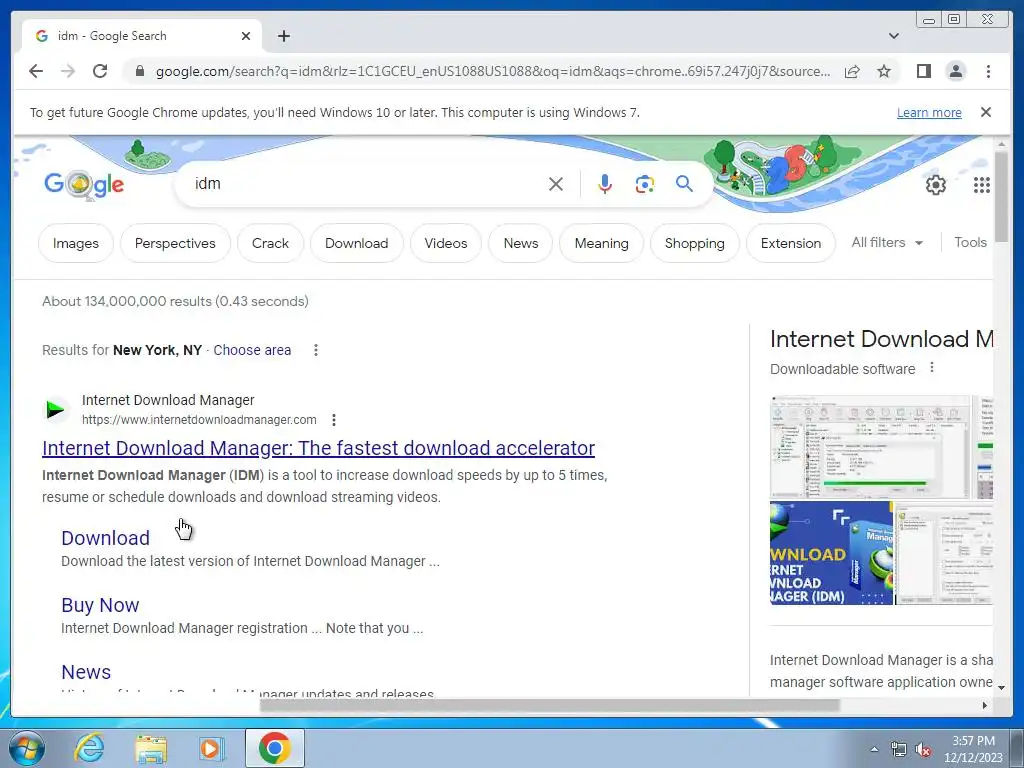Show hidden system tray icons

point(874,749)
